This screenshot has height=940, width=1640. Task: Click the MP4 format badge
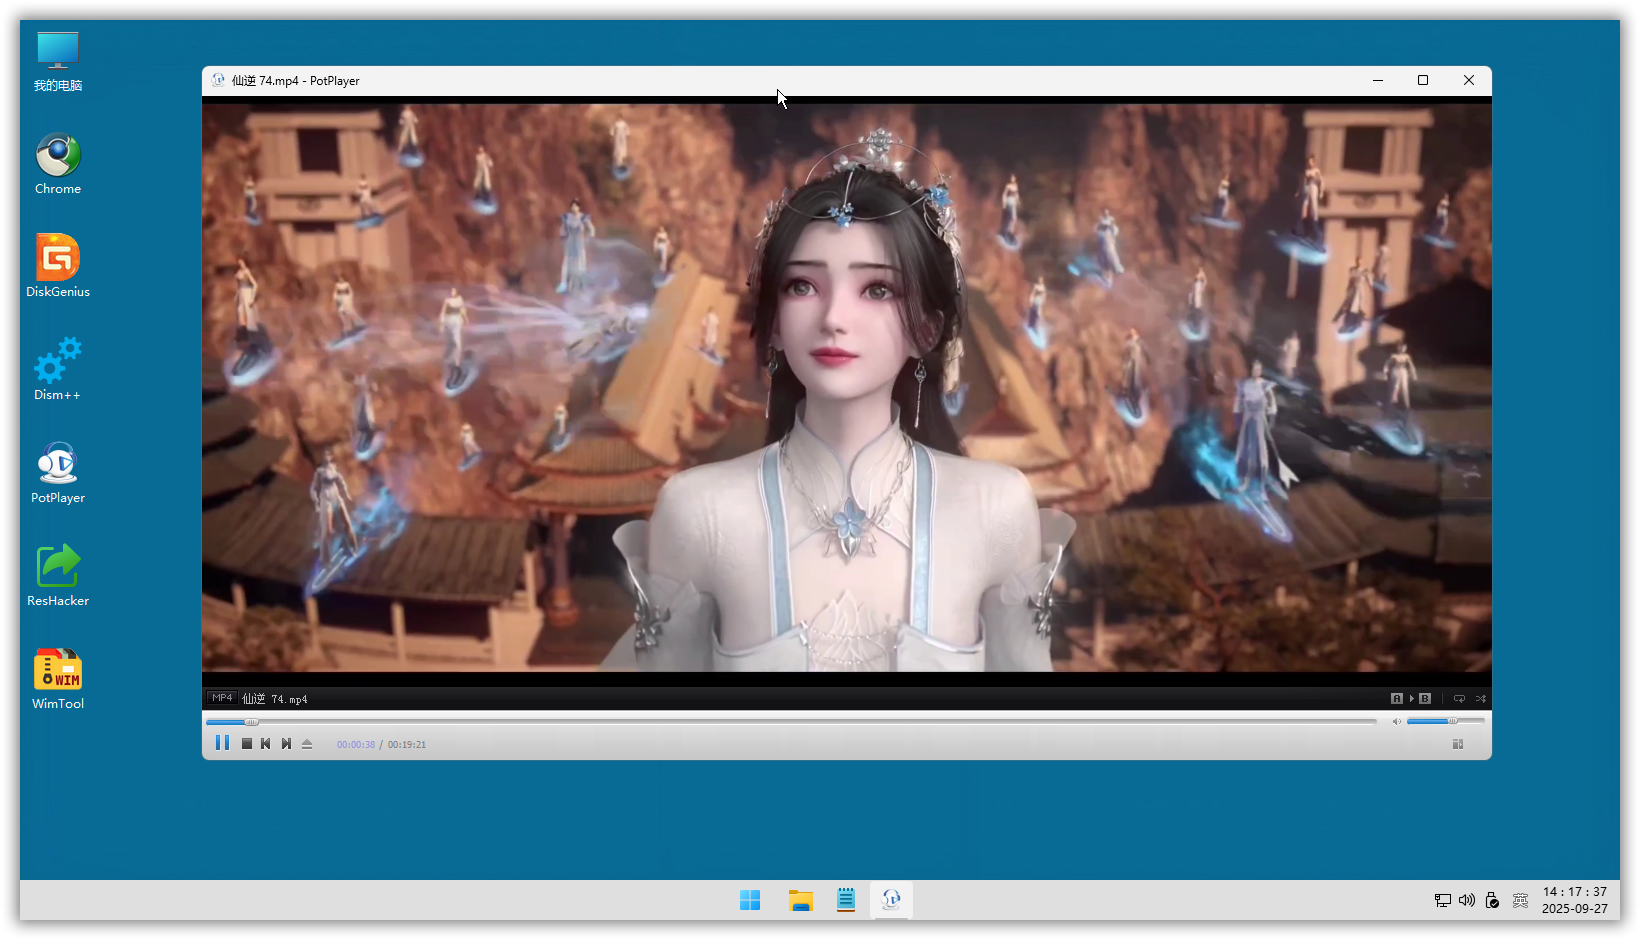pos(222,698)
